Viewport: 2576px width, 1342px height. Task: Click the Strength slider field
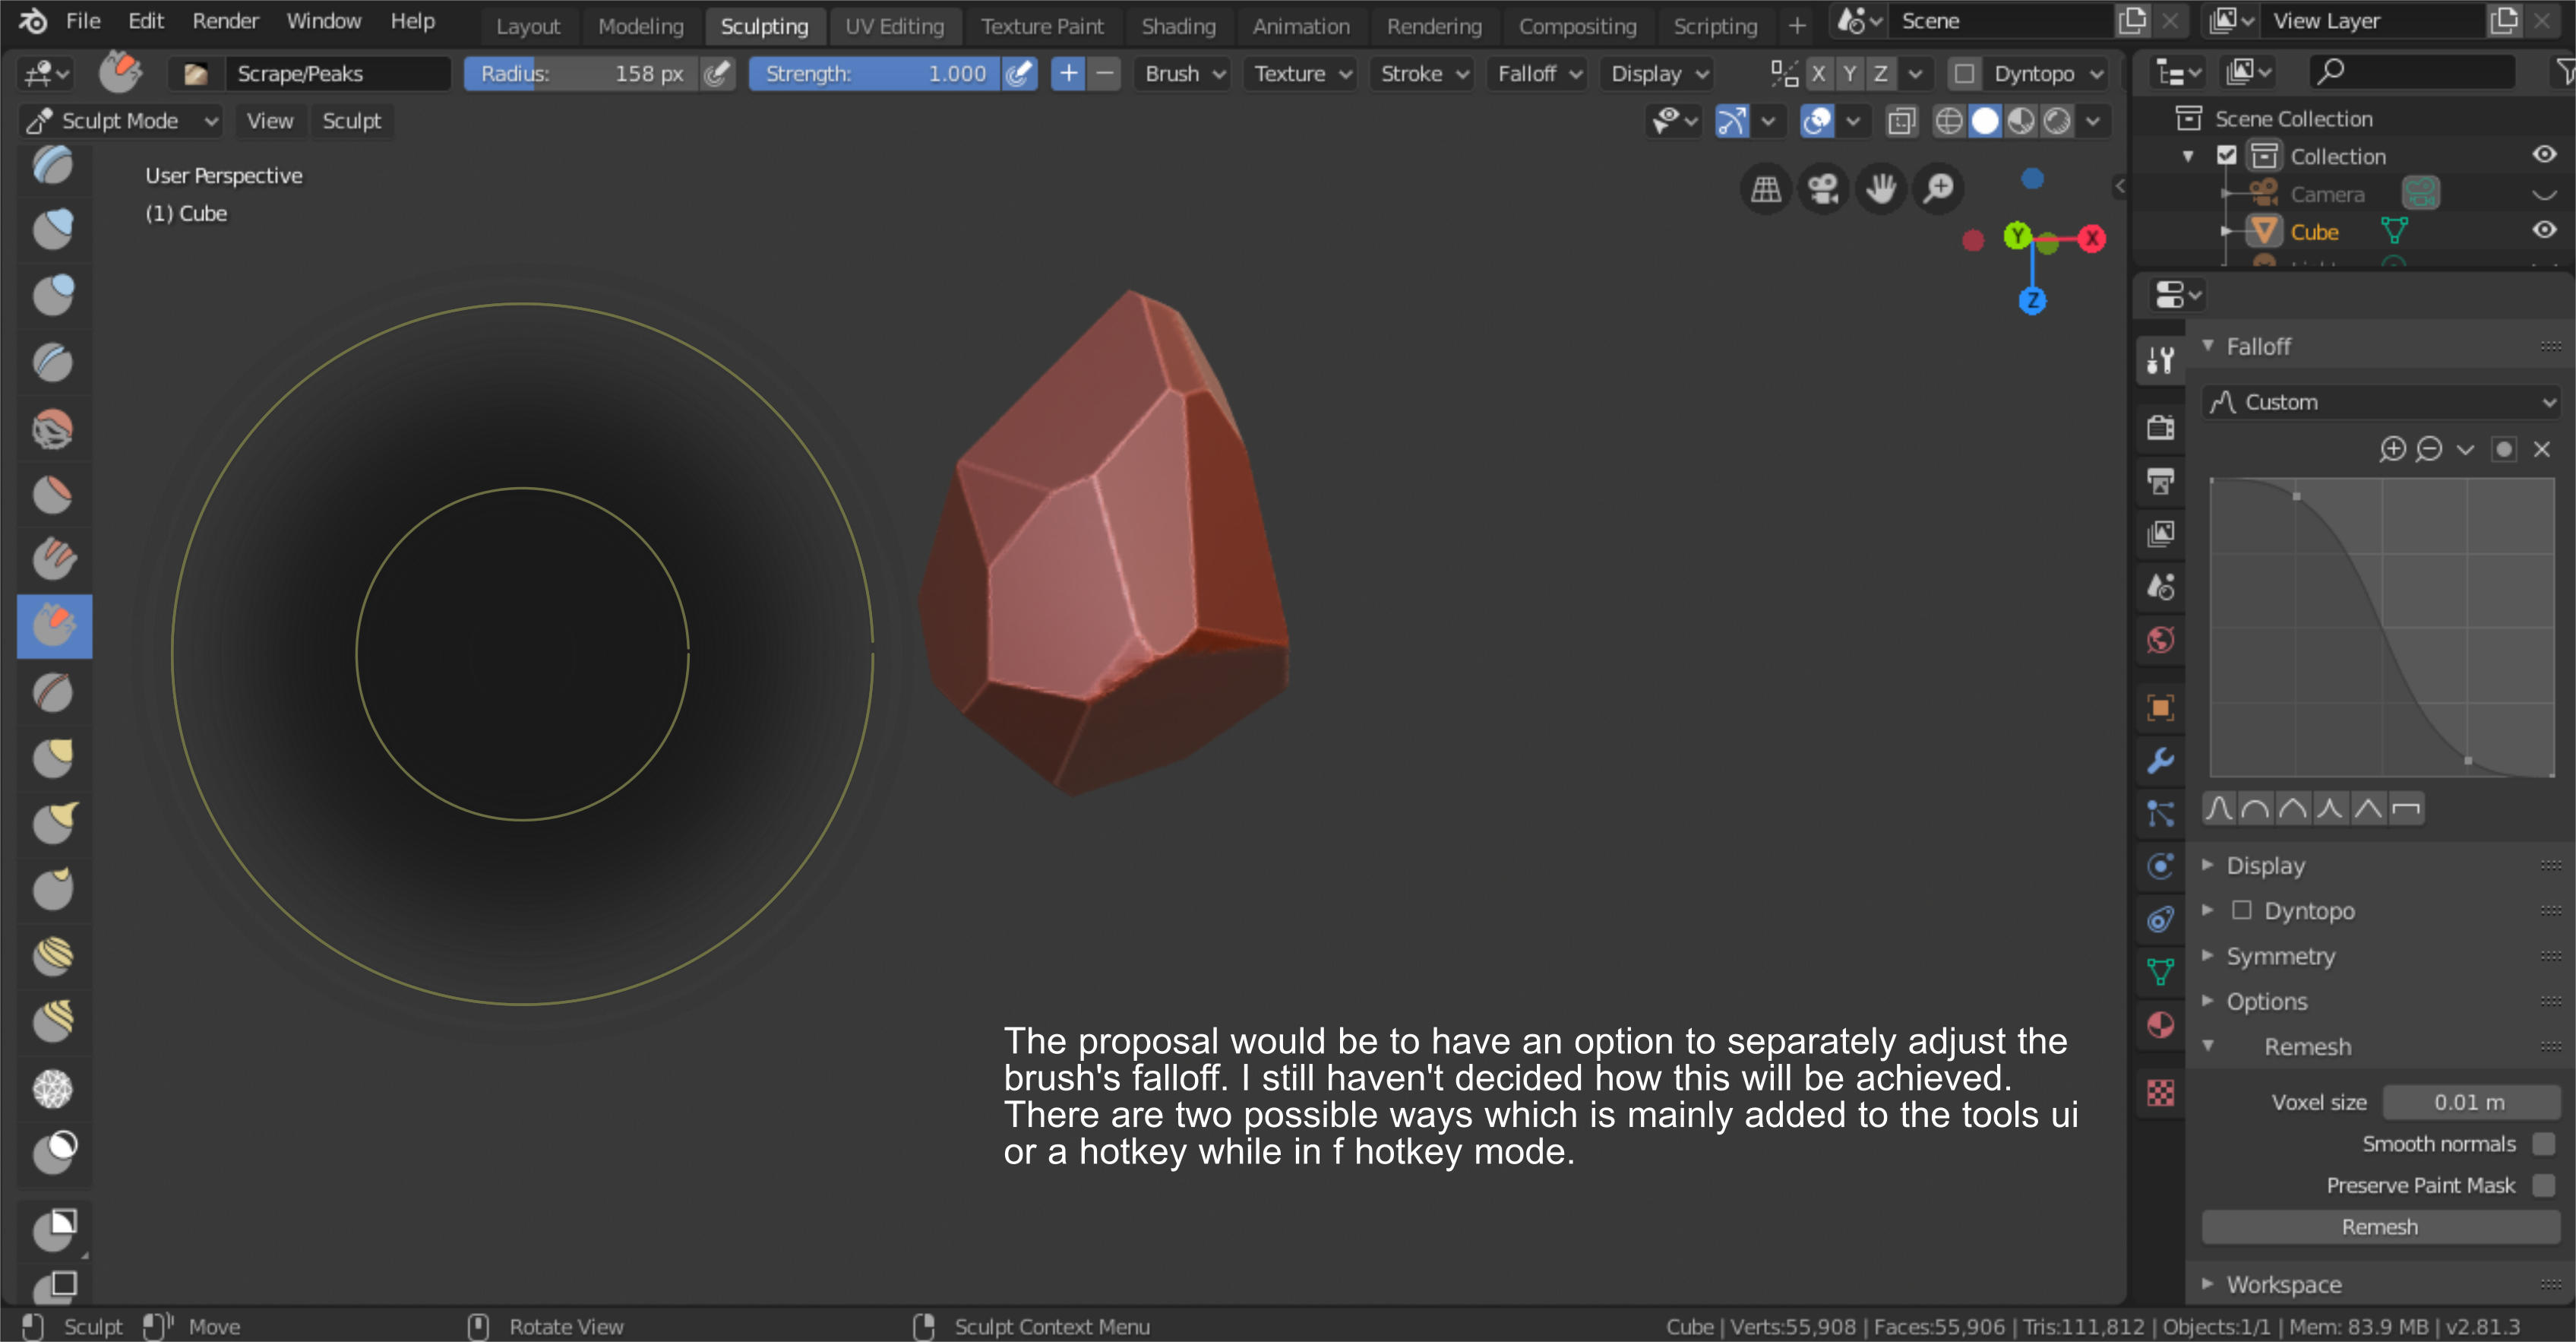pyautogui.click(x=874, y=74)
